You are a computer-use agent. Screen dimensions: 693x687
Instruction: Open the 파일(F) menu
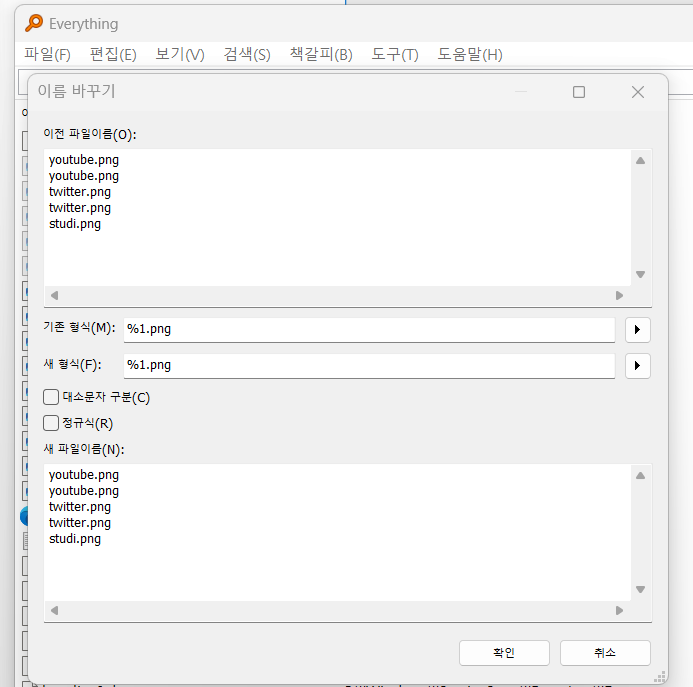coord(47,54)
